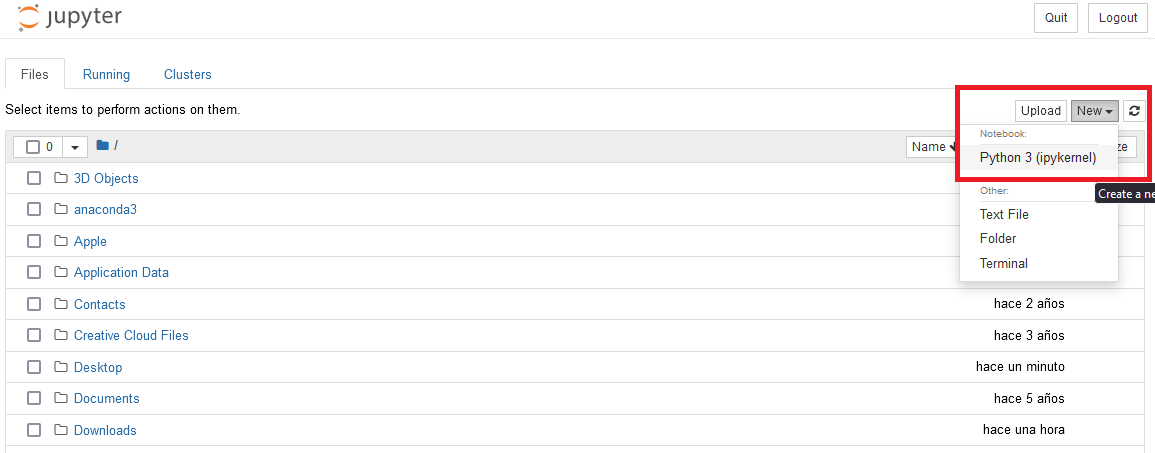Choose Python 3 (ipykernel) from the menu
The height and width of the screenshot is (453, 1155).
1038,157
